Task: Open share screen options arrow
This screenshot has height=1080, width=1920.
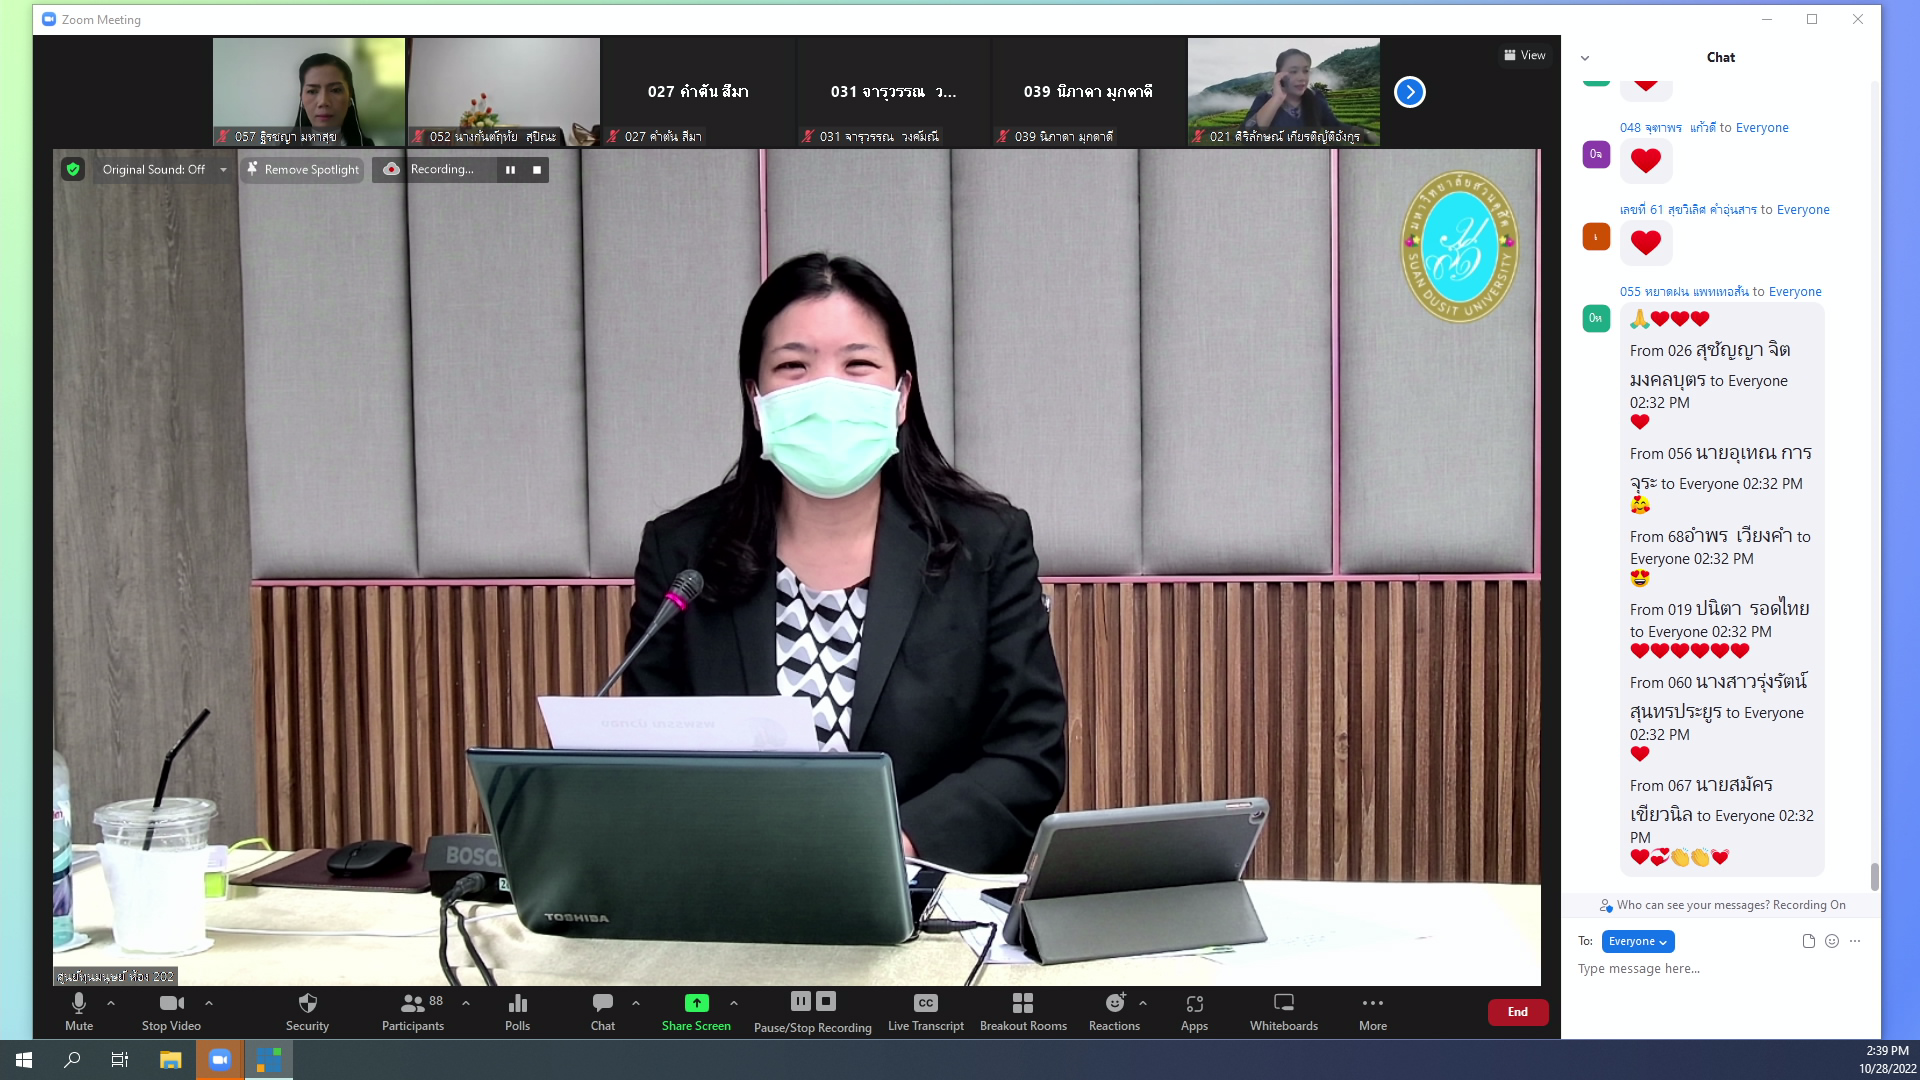Action: (734, 1003)
